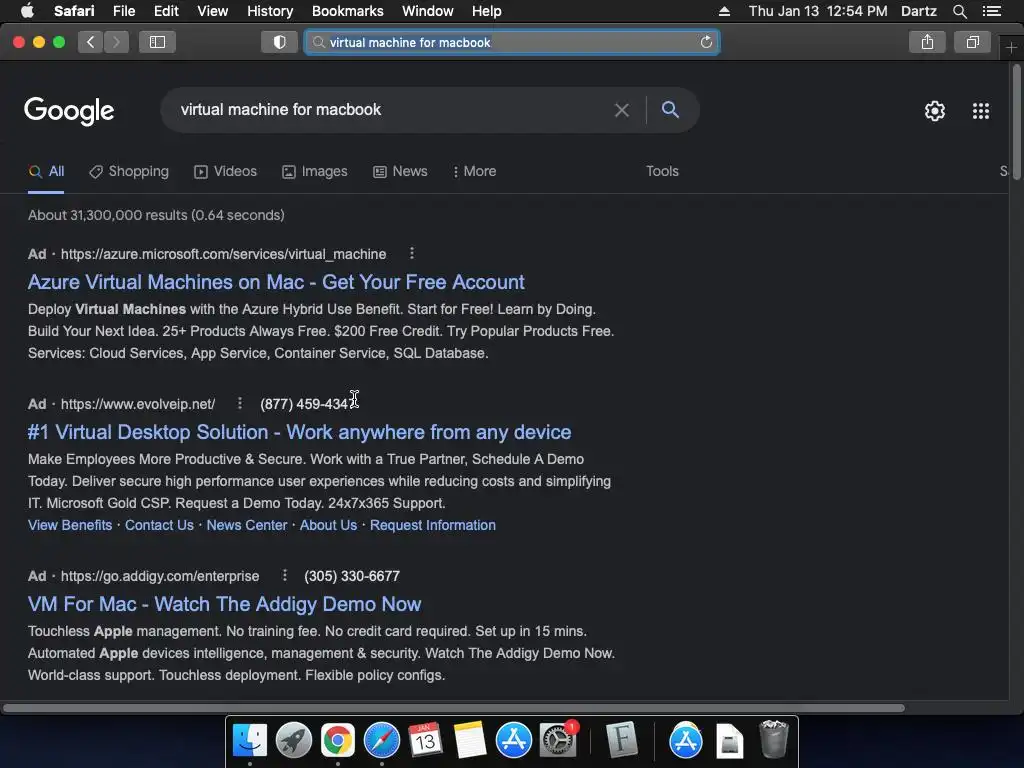Follow the Contact Us sitelink
1024x768 pixels.
(159, 525)
